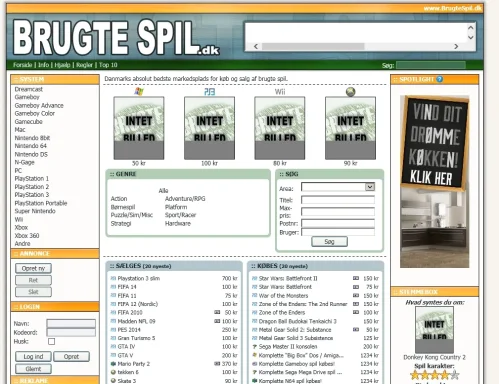This screenshot has height=384, width=499.
Task: Select Nintendo 64 in the System list
Action: [31, 146]
